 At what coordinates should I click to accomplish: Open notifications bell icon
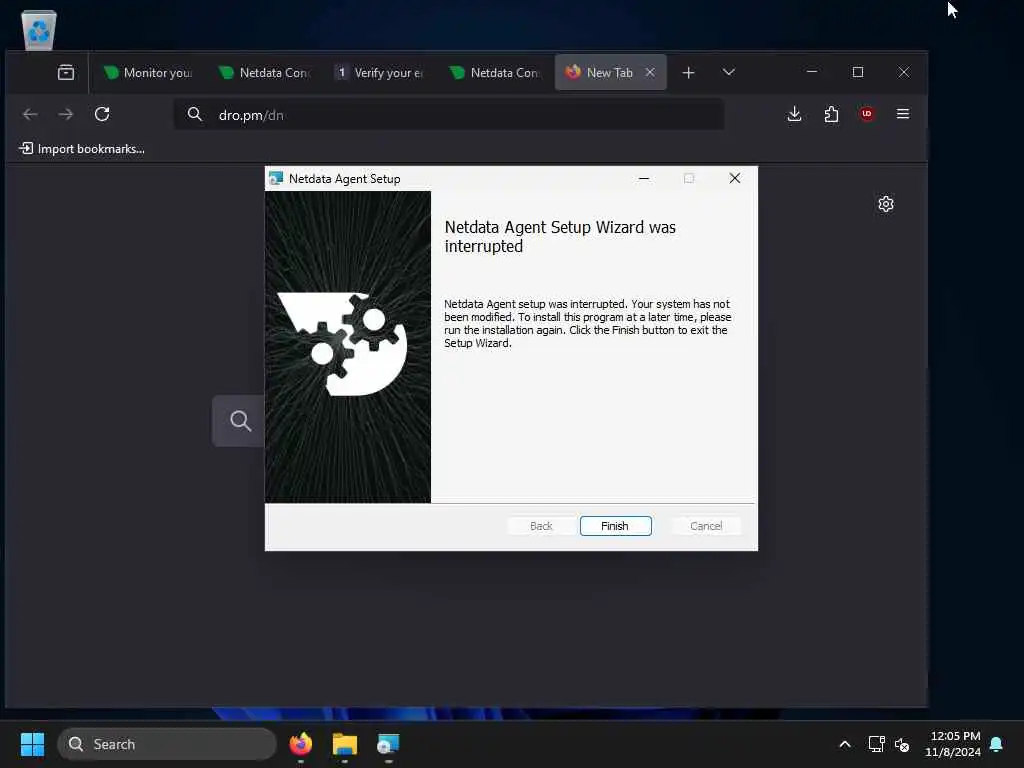click(x=997, y=744)
